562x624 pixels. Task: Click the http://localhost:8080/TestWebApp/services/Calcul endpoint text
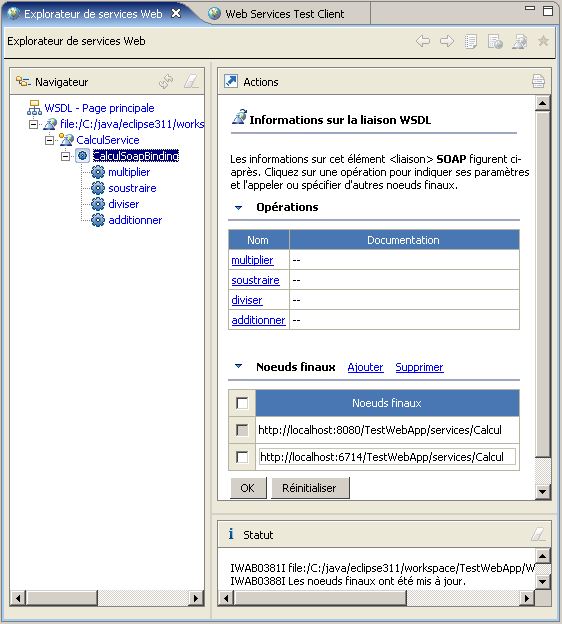click(x=380, y=430)
